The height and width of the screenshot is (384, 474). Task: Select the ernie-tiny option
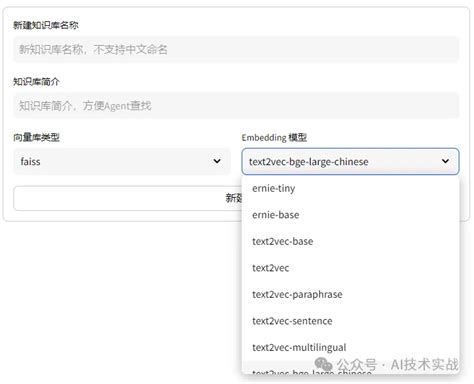(350, 188)
